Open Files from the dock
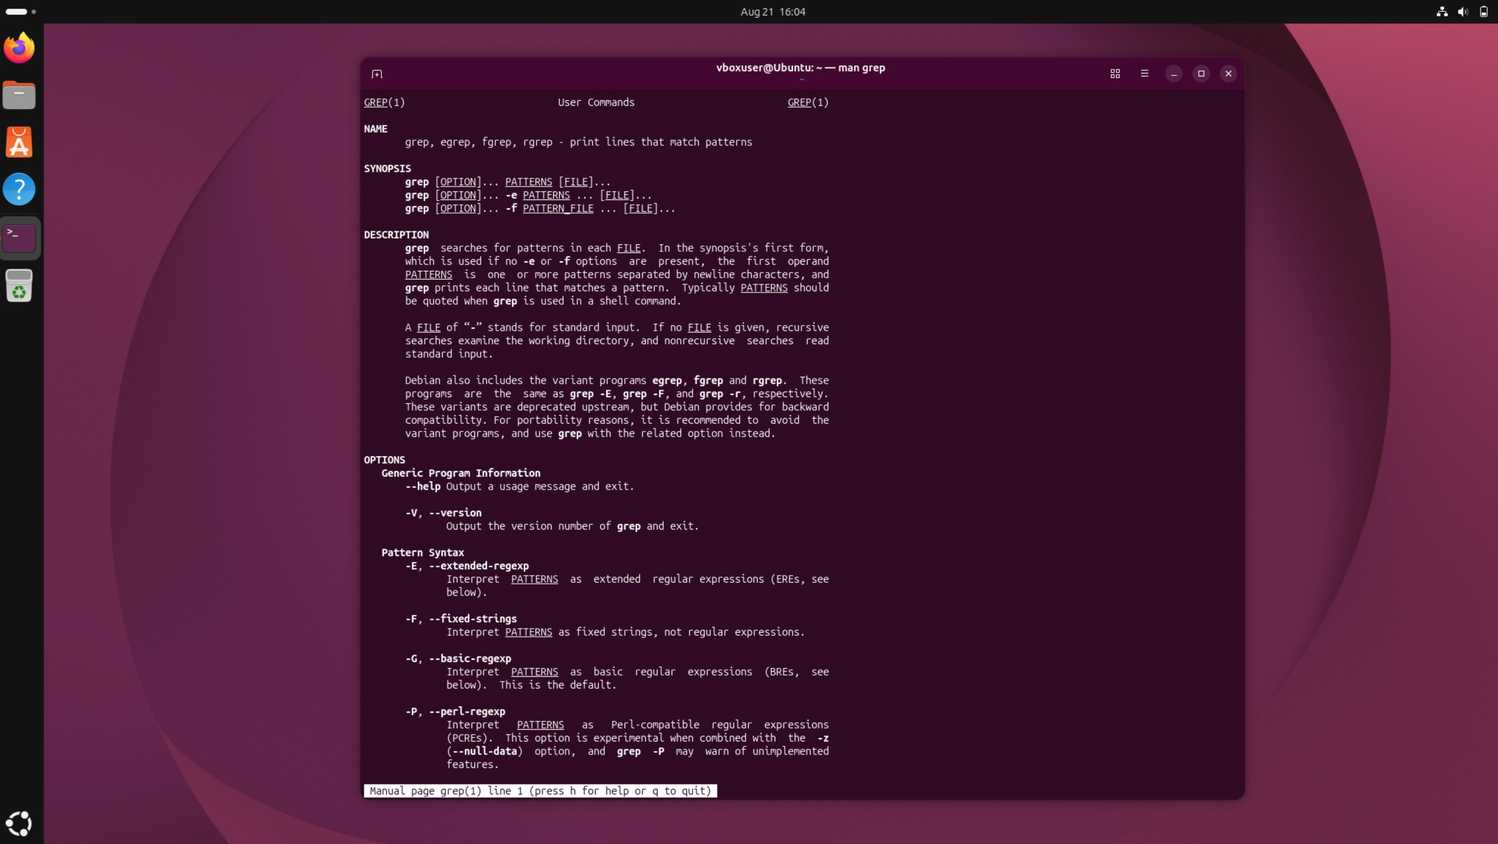Image resolution: width=1498 pixels, height=844 pixels. [x=19, y=95]
